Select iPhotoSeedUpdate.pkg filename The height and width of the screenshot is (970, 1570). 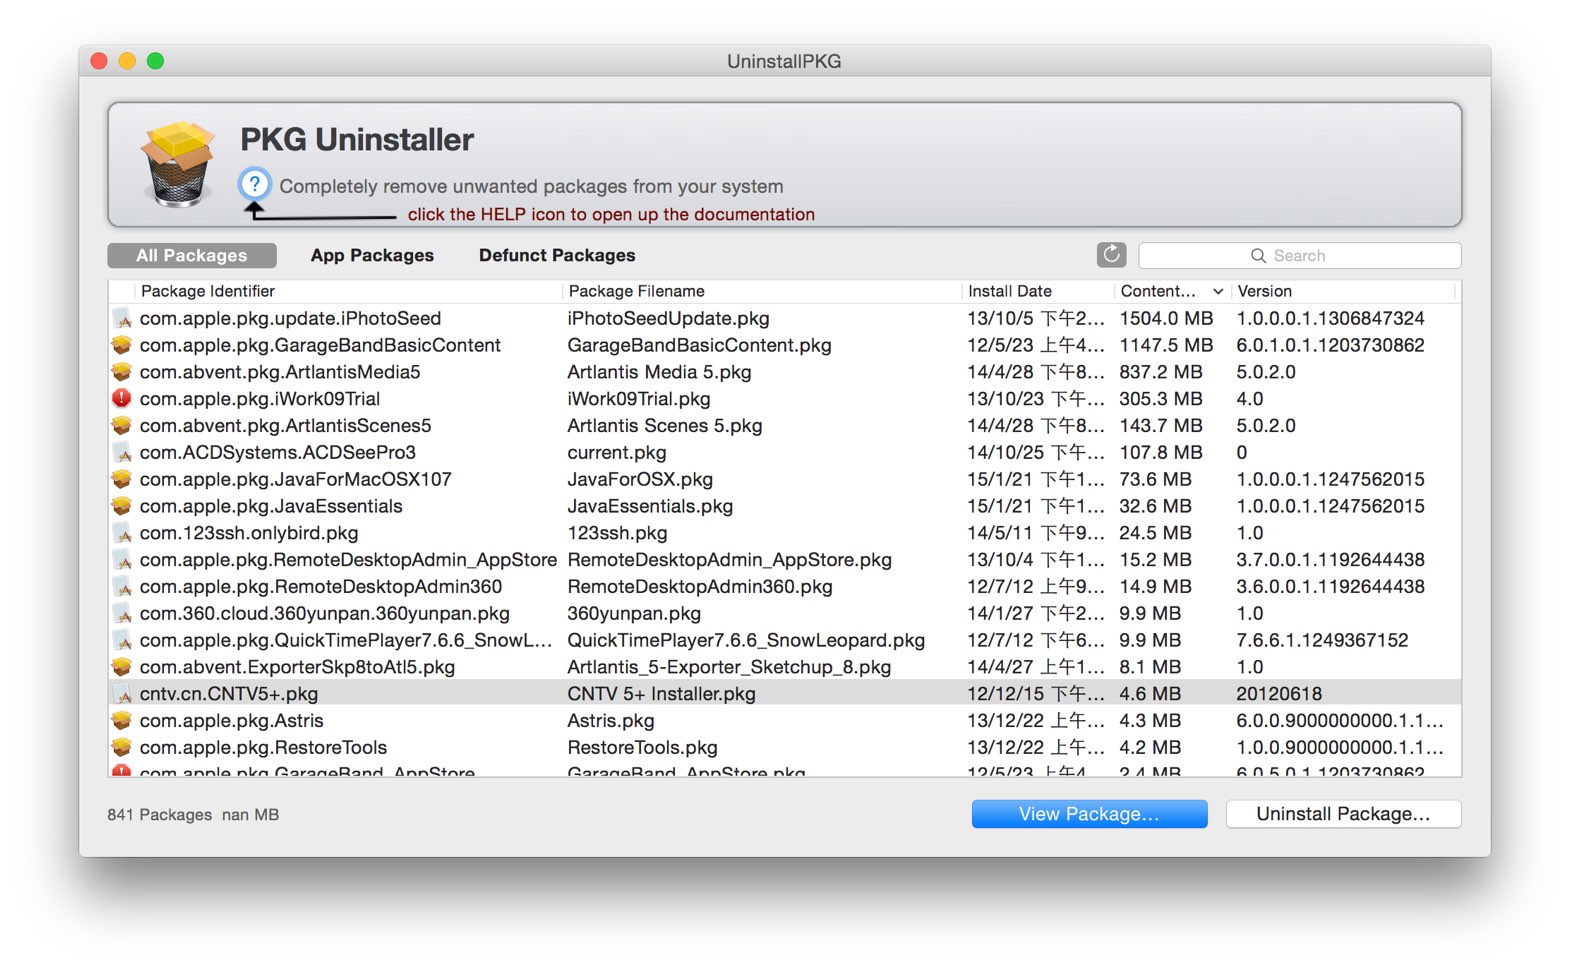click(x=668, y=318)
